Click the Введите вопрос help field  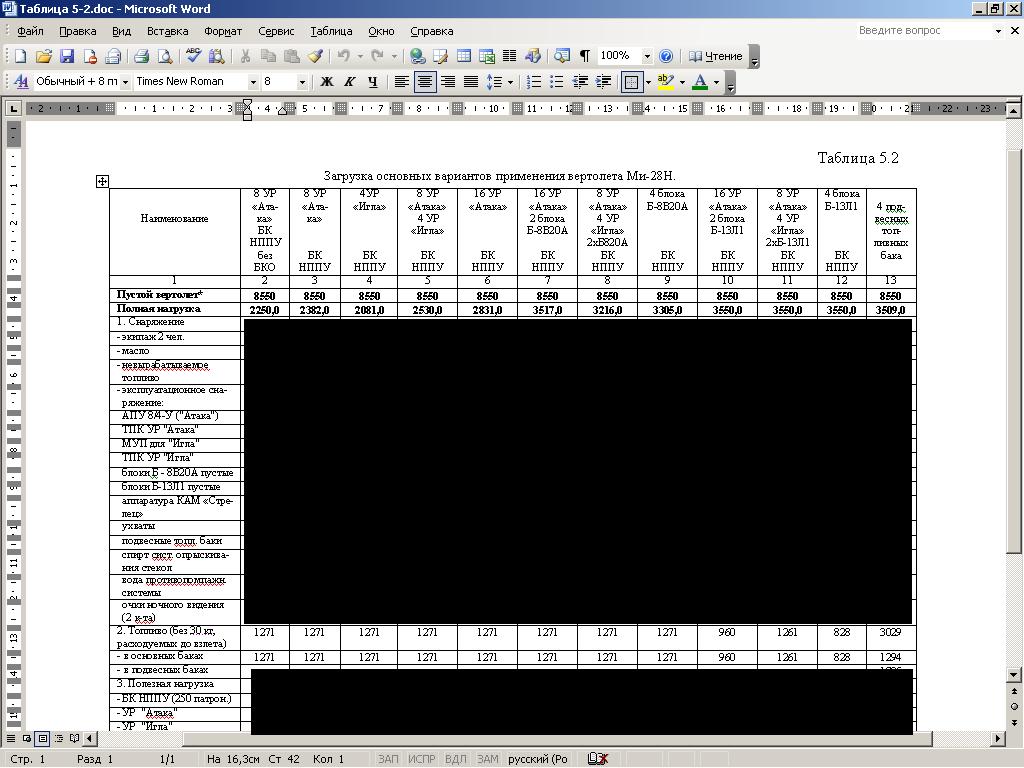point(925,30)
